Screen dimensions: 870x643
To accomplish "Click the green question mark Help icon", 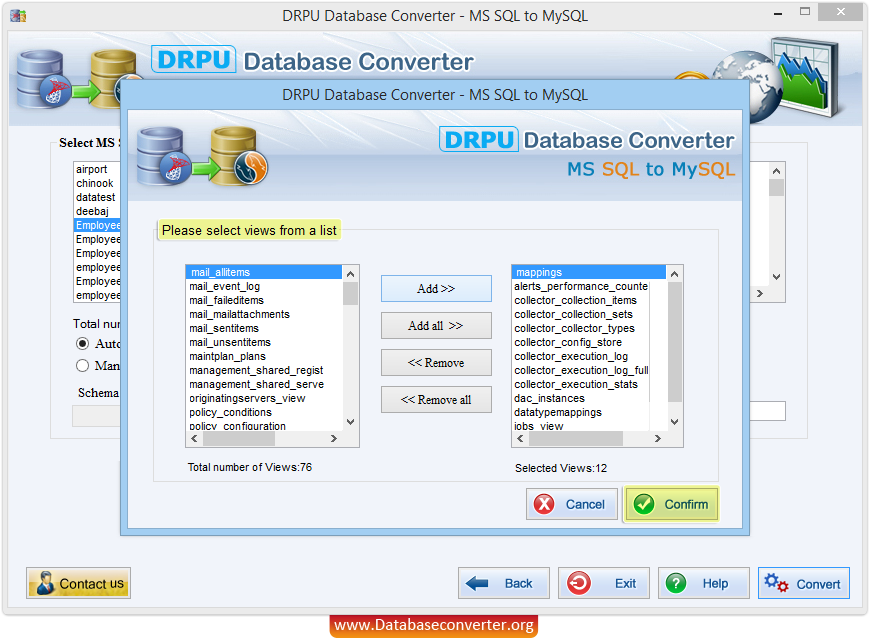I will (x=676, y=583).
